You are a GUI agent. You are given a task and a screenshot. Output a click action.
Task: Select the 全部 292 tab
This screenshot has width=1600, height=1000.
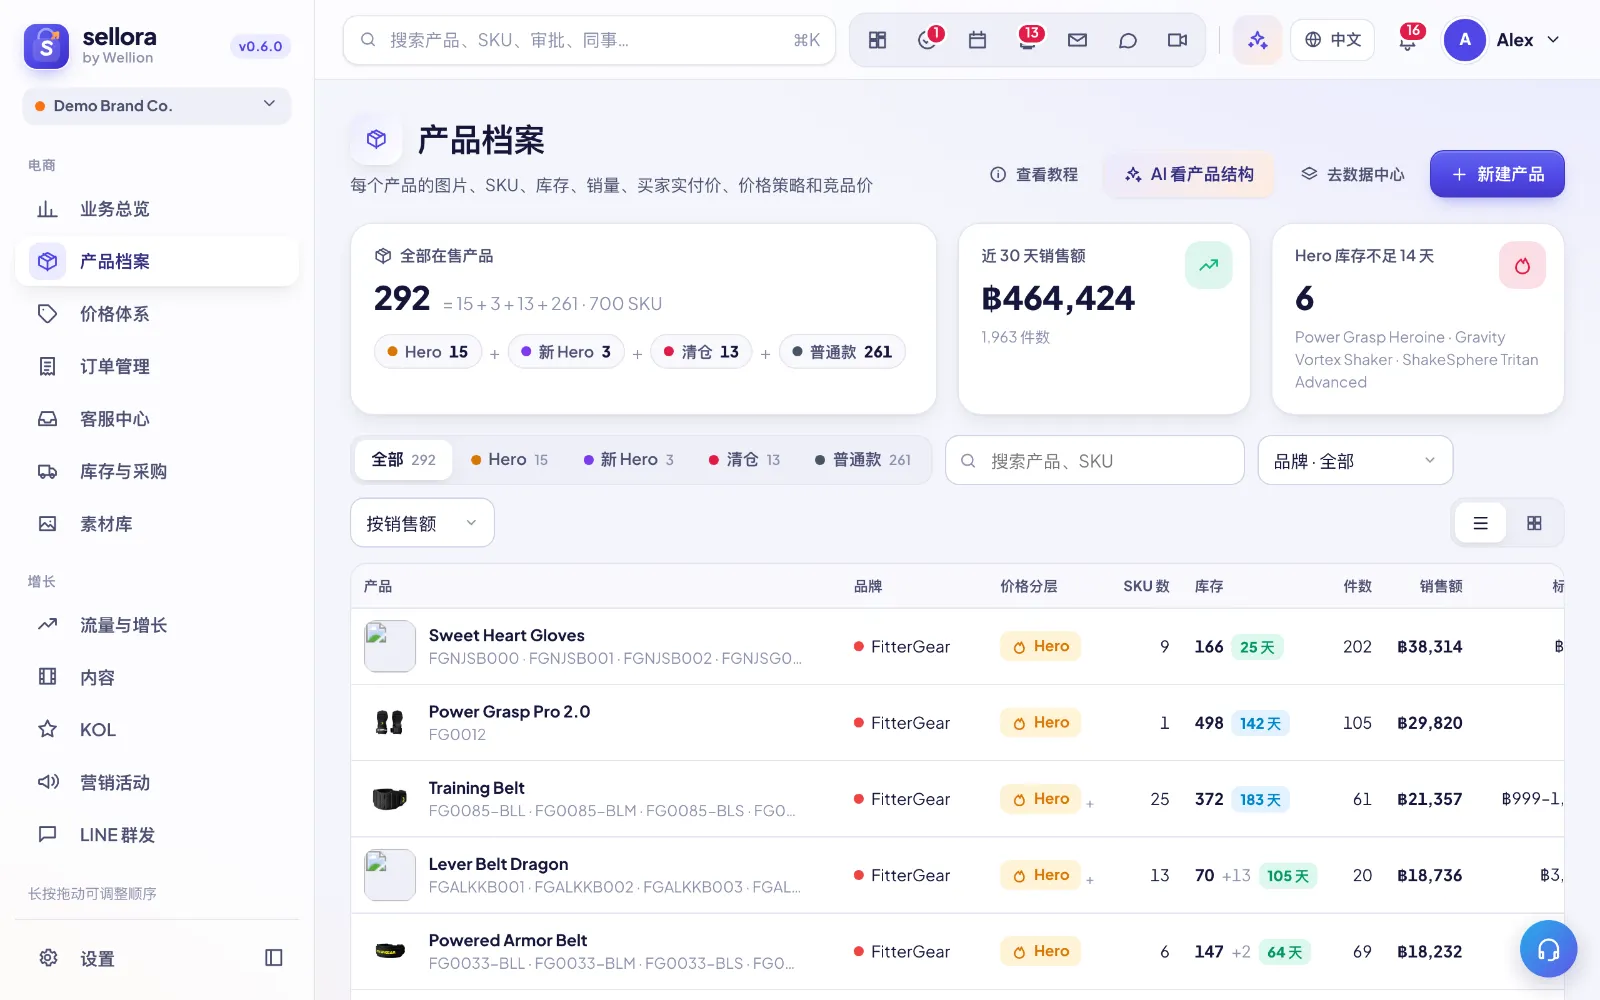tap(403, 460)
